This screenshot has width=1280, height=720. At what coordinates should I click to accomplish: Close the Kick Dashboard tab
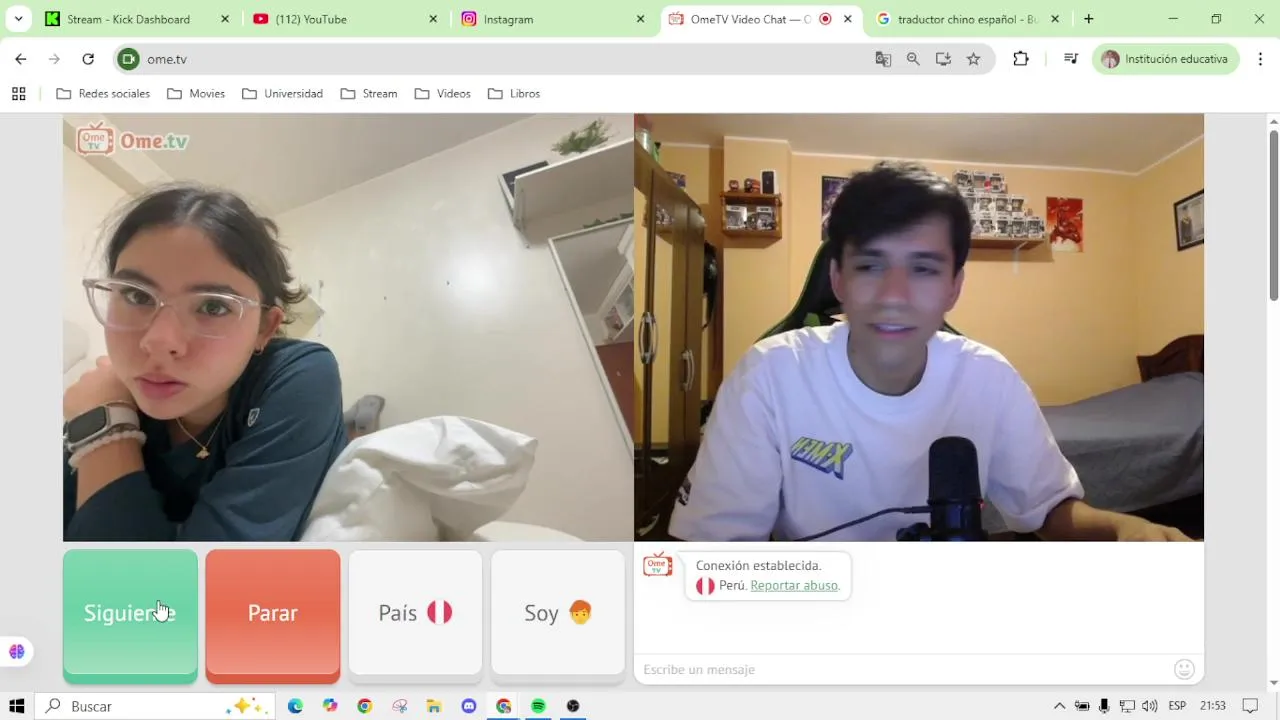coord(225,19)
